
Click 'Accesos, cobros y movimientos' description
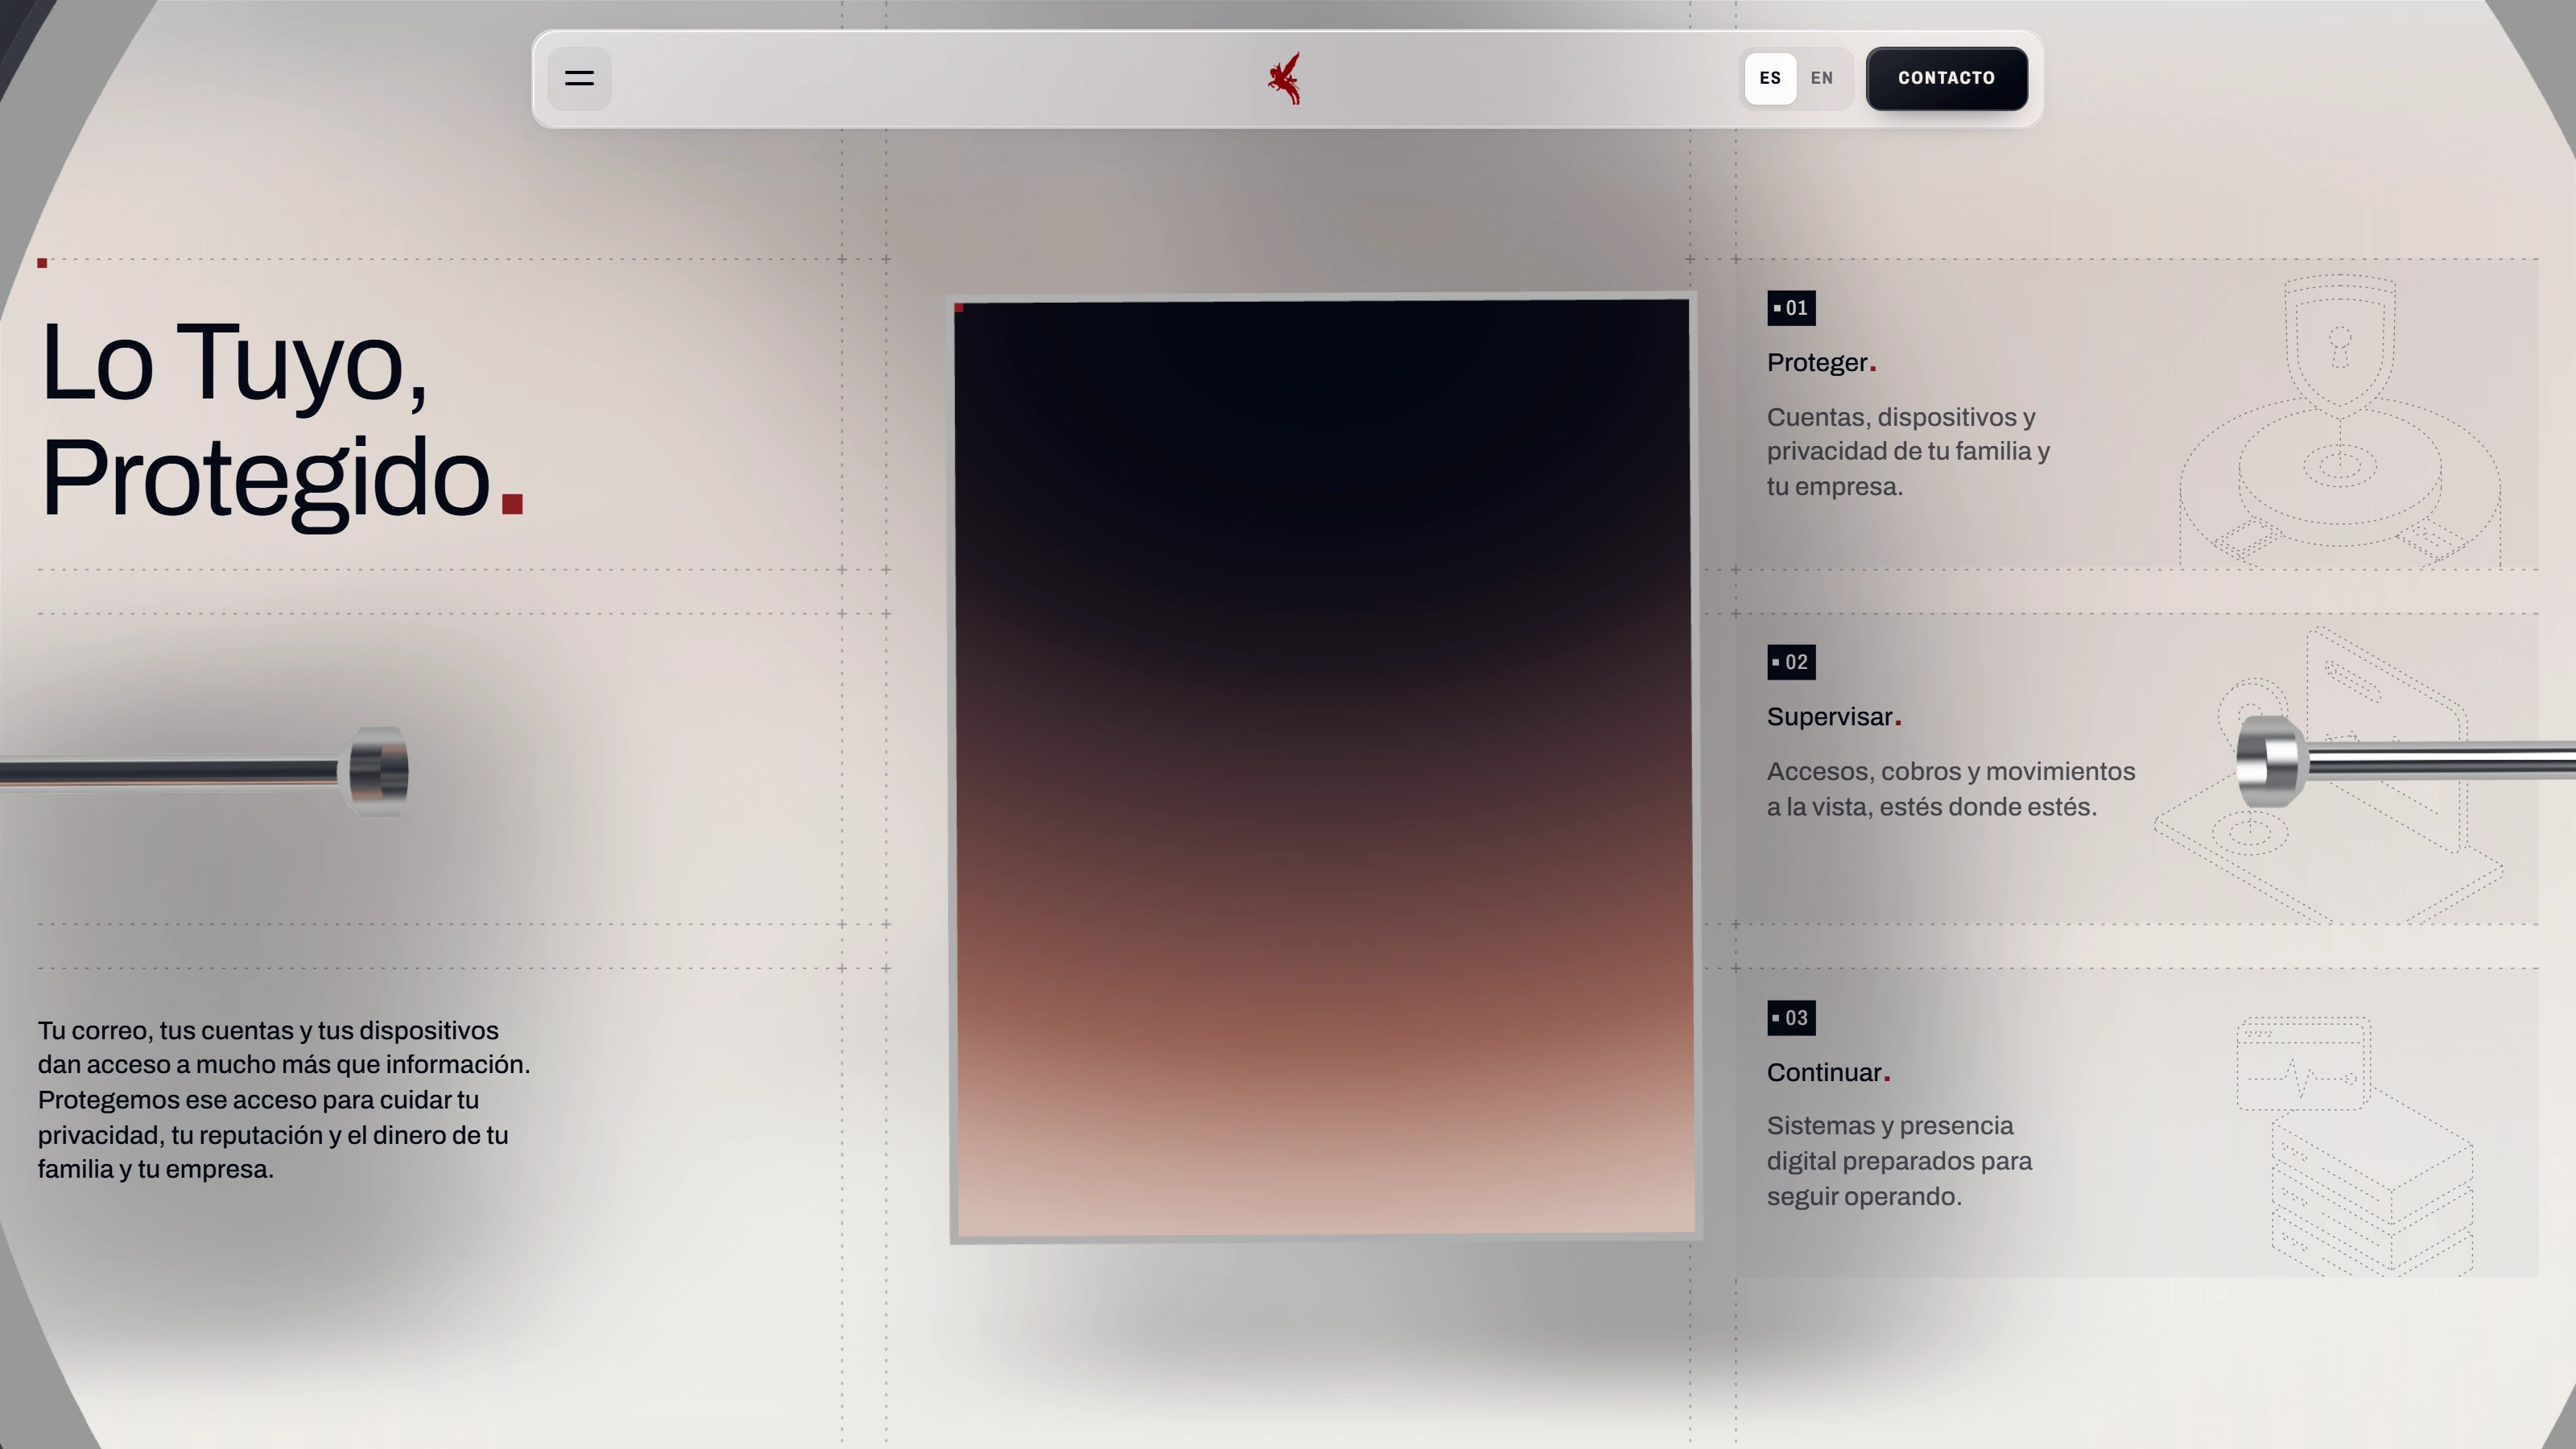(x=1950, y=789)
